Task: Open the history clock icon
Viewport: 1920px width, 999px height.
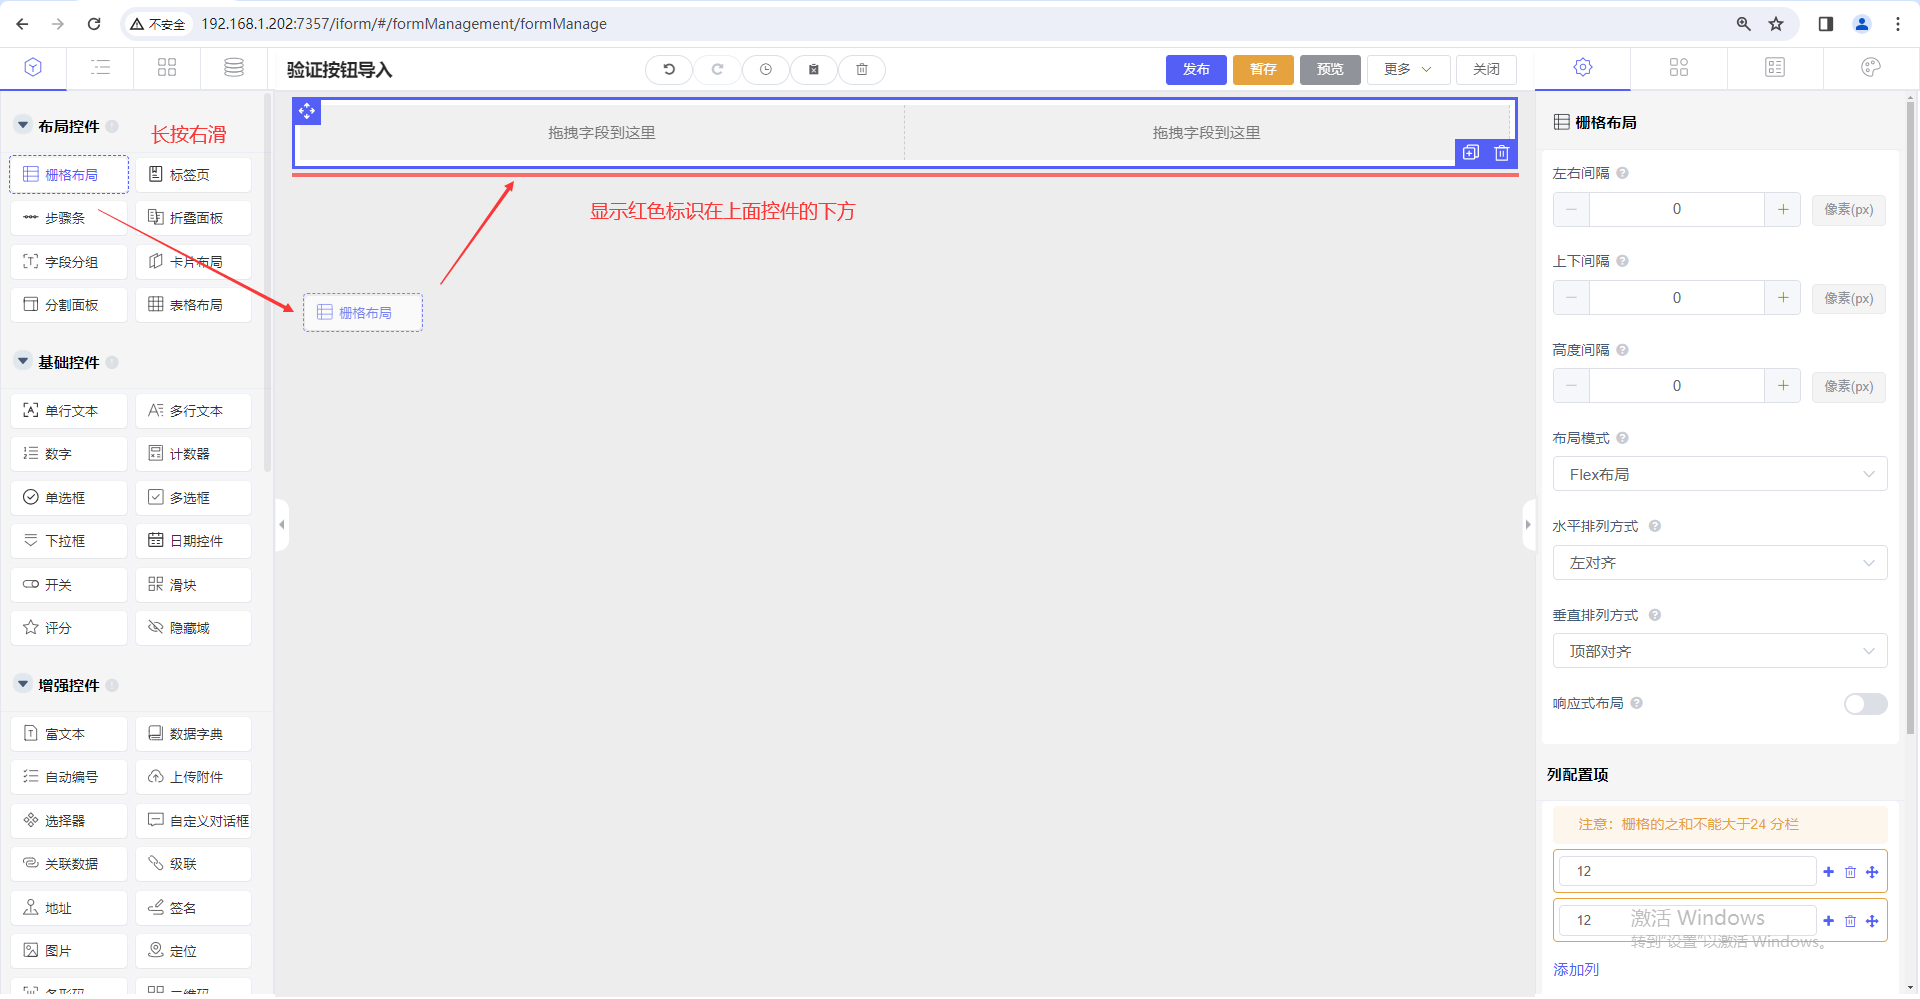Action: [765, 69]
